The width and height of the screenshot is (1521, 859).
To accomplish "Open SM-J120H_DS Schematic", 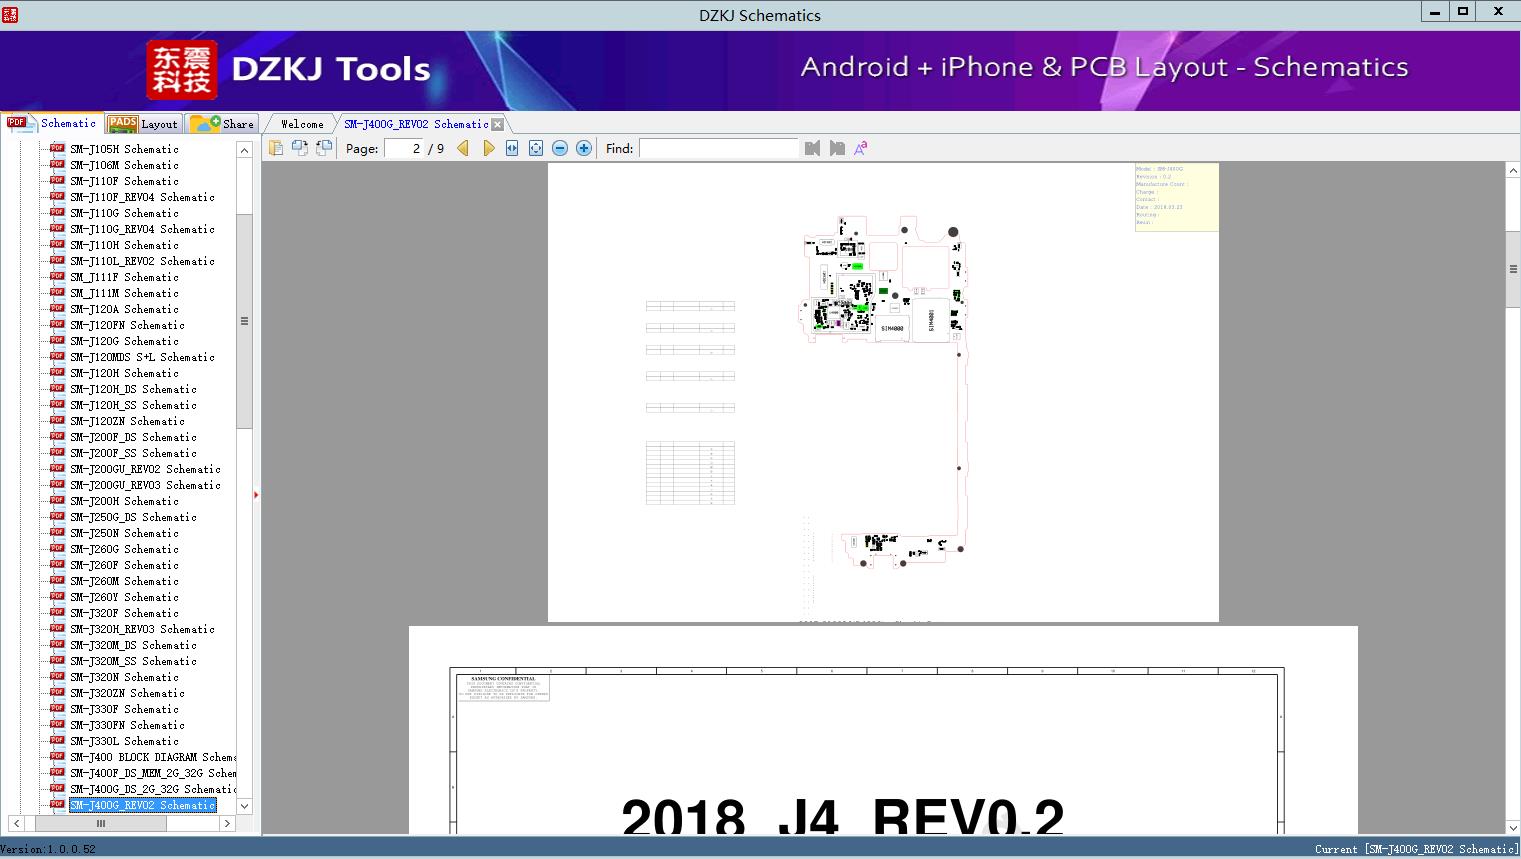I will click(133, 389).
